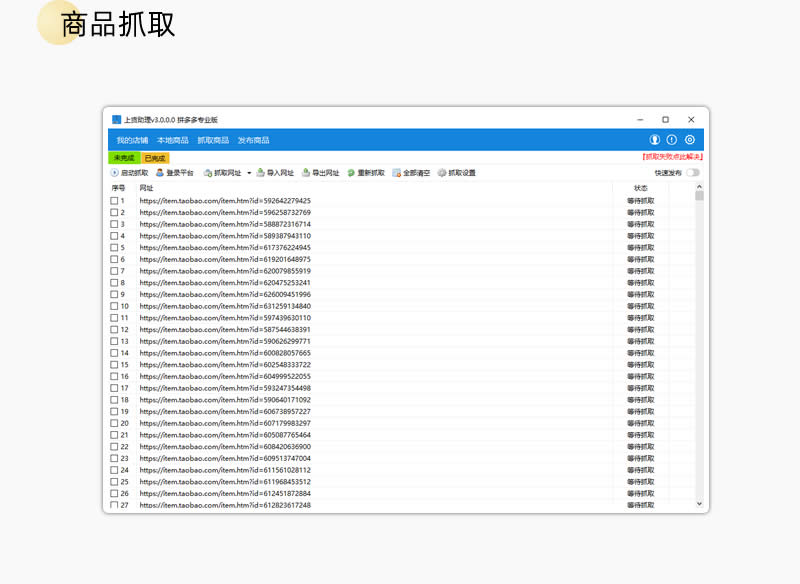This screenshot has width=800, height=584.
Task: Select URL ending in id=604999522055
Action: point(225,377)
